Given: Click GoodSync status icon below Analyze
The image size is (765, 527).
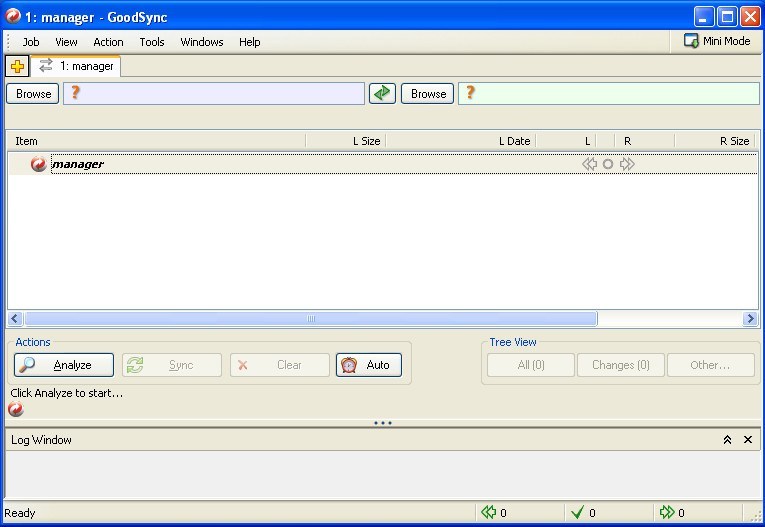Looking at the screenshot, I should click(x=16, y=409).
